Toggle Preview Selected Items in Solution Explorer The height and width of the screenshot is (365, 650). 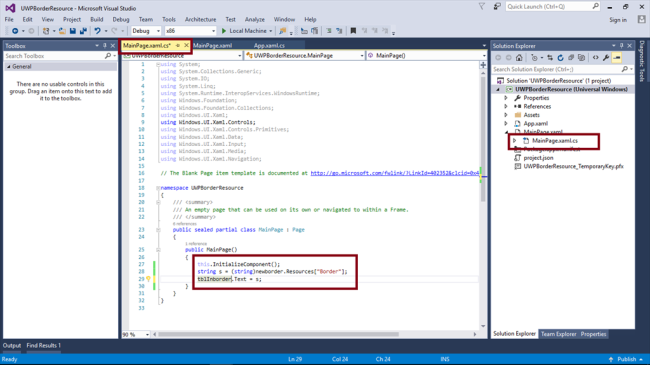click(x=617, y=58)
